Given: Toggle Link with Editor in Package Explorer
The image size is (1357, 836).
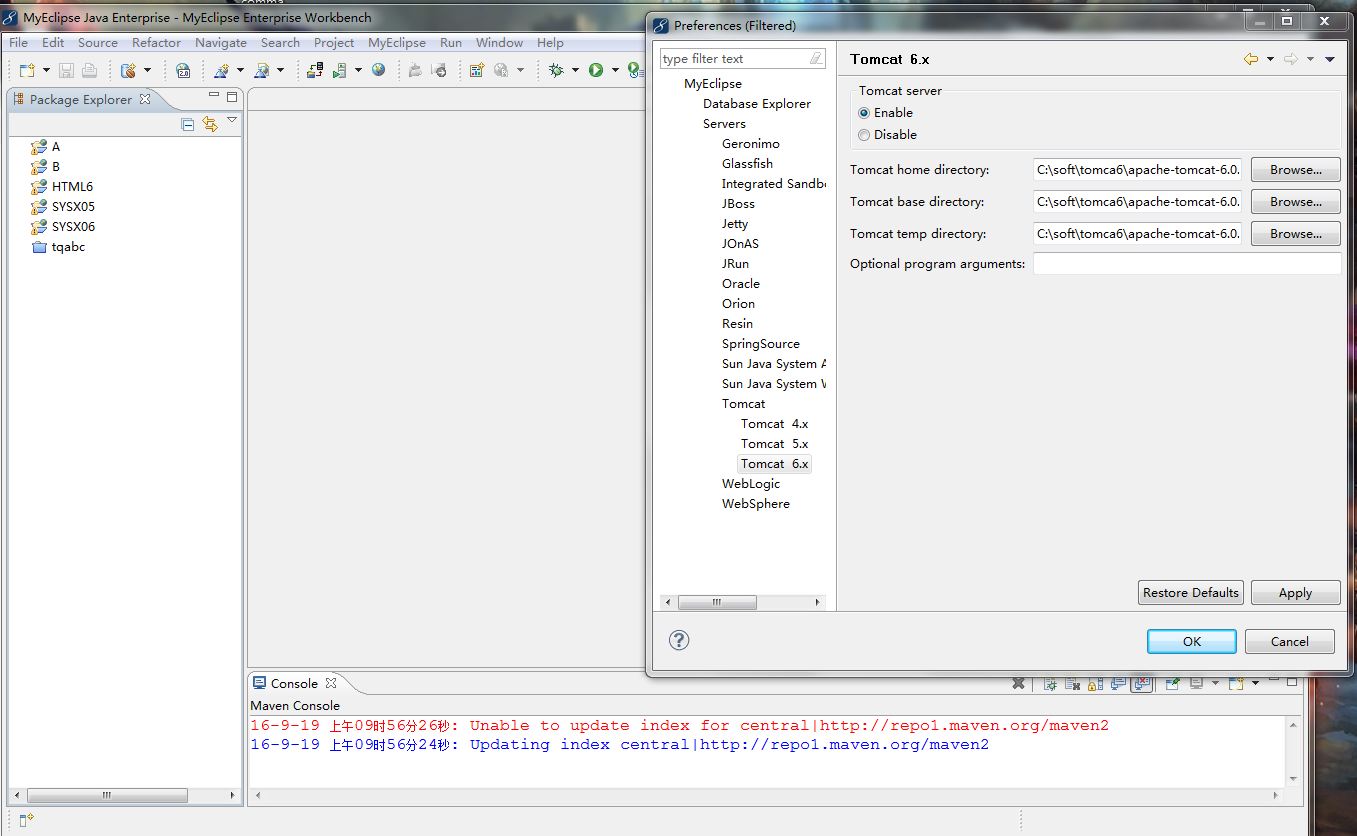Looking at the screenshot, I should pos(210,124).
